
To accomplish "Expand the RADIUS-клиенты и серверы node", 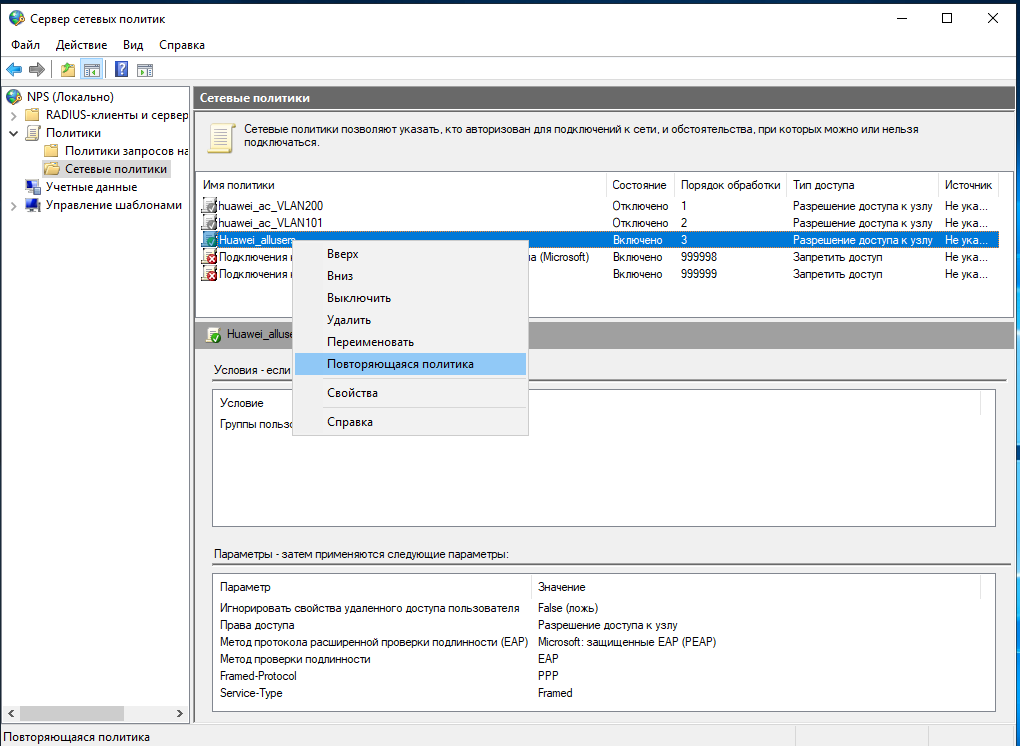I will pos(13,115).
